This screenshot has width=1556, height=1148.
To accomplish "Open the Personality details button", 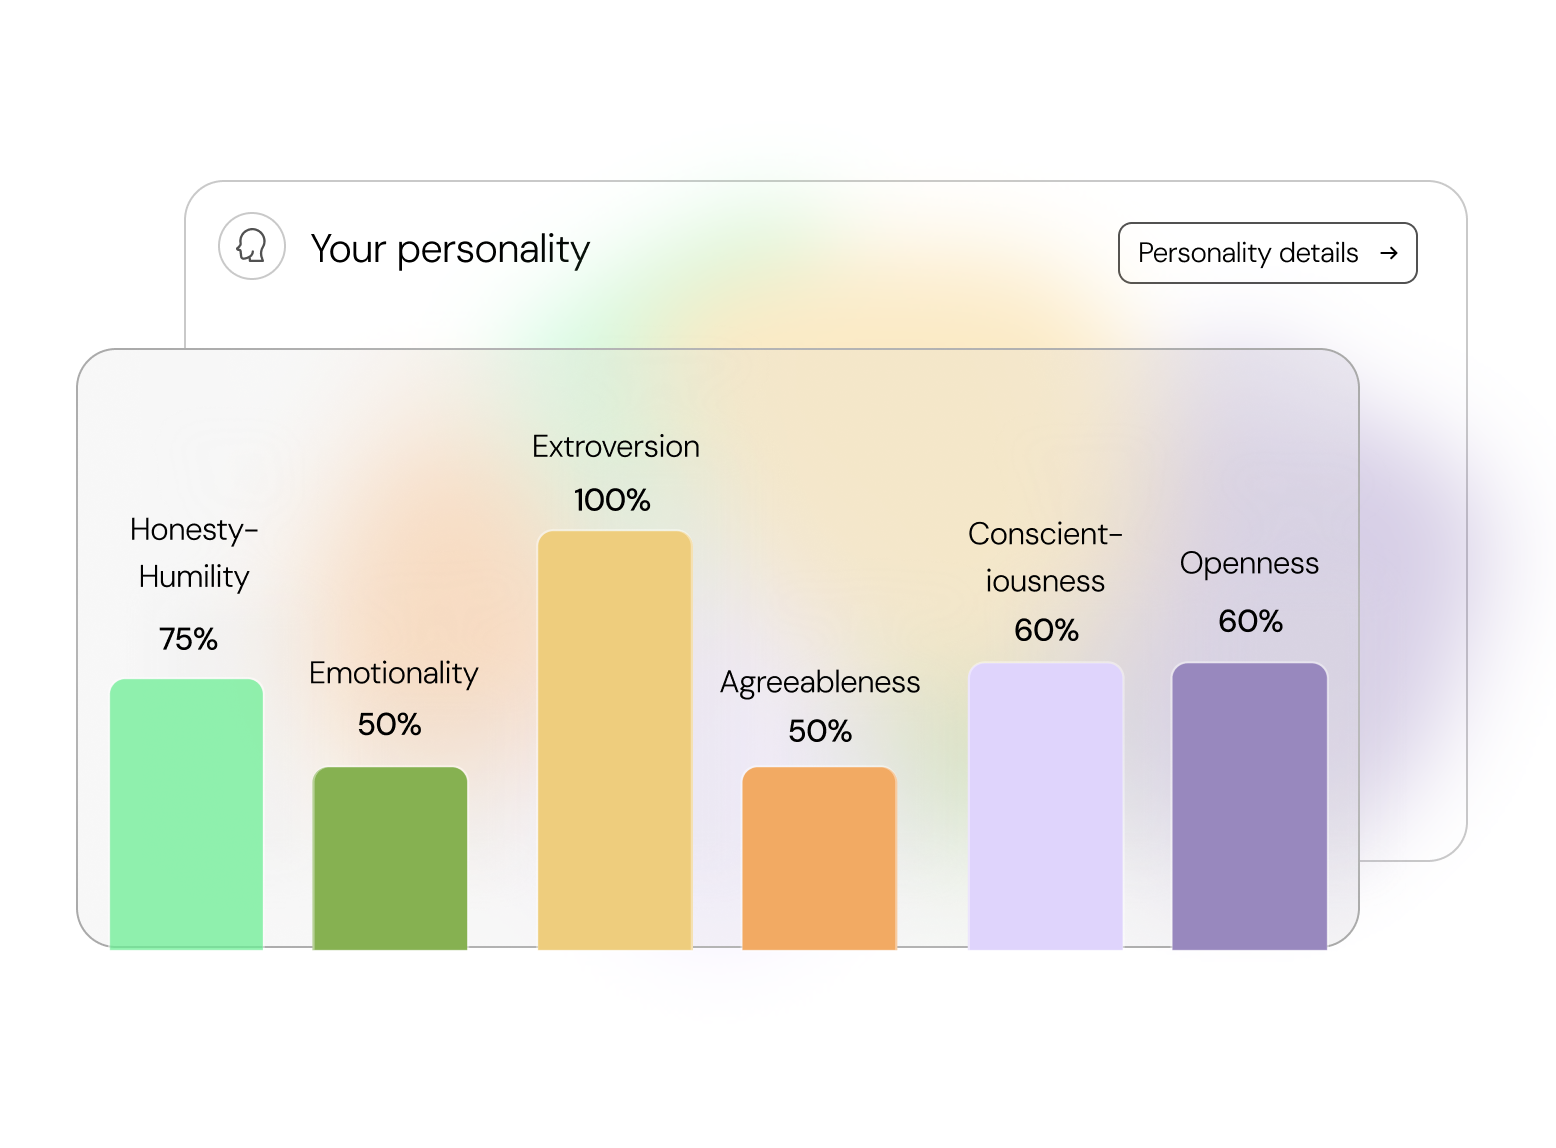I will (x=1267, y=253).
